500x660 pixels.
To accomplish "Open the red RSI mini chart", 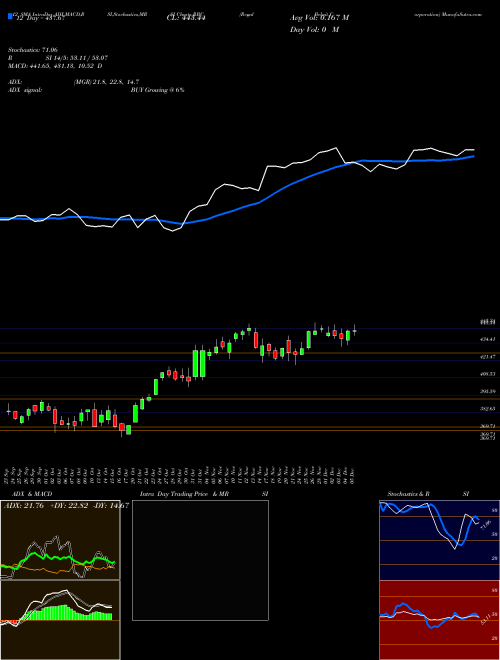I will point(439,620).
